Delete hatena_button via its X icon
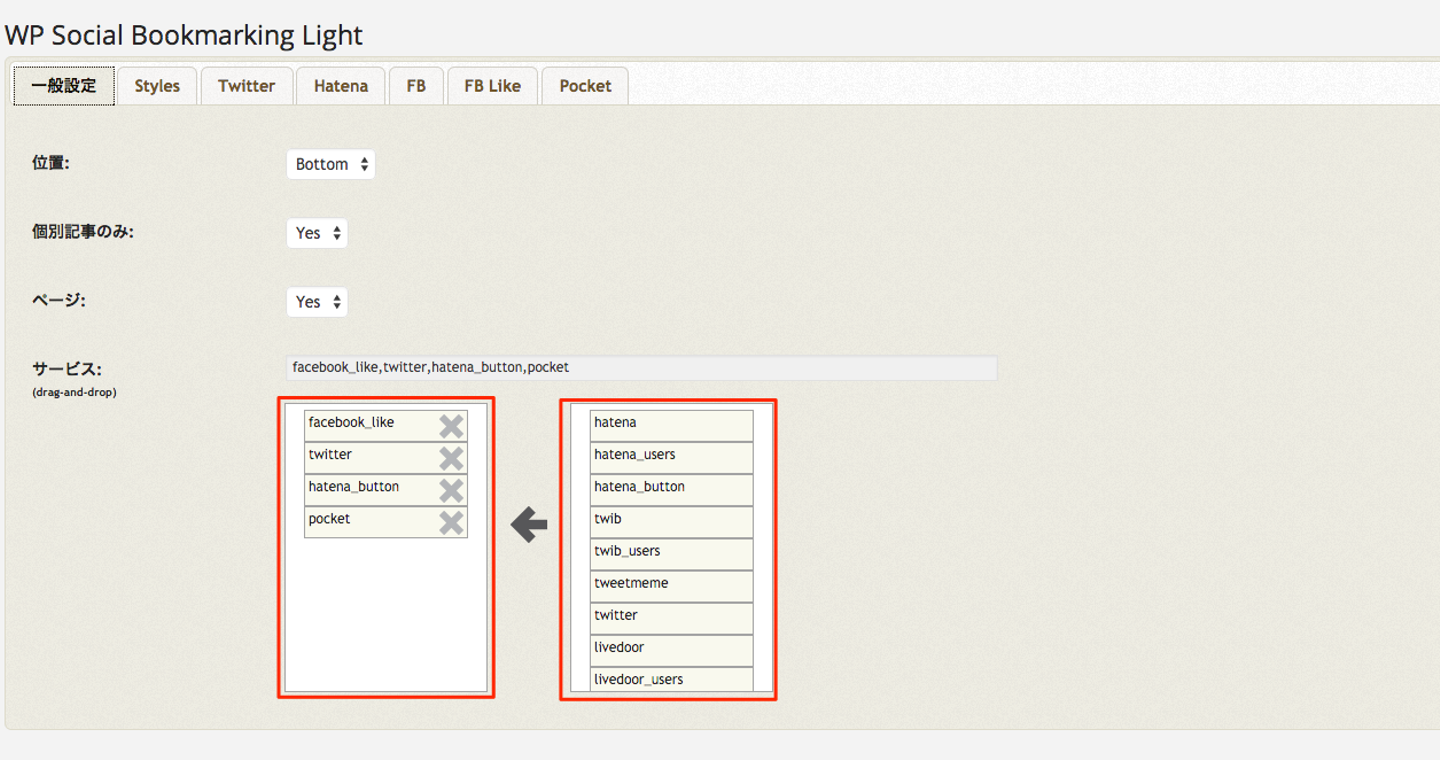This screenshot has width=1440, height=760. 451,490
